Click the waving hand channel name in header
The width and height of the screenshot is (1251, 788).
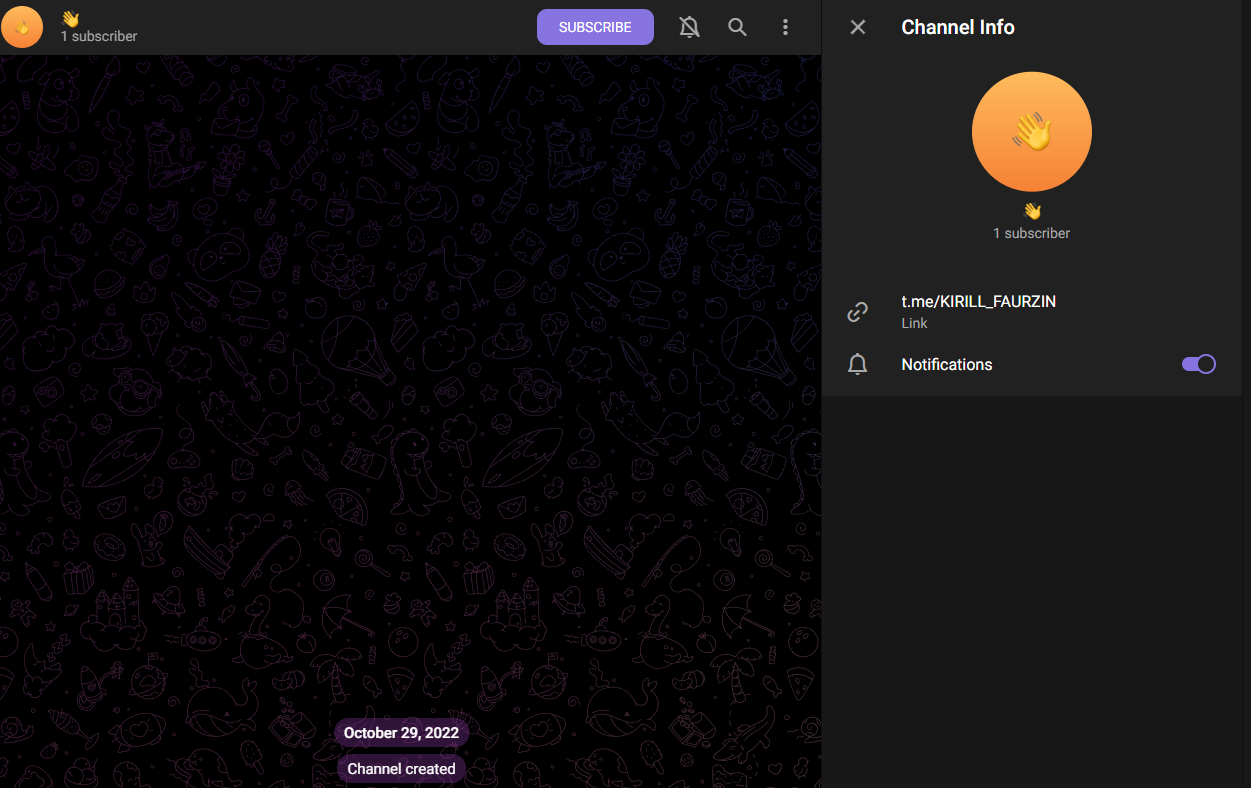tap(70, 18)
